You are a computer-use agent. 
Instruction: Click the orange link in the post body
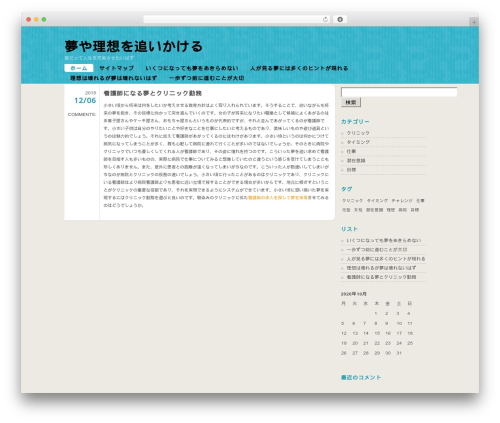278,198
